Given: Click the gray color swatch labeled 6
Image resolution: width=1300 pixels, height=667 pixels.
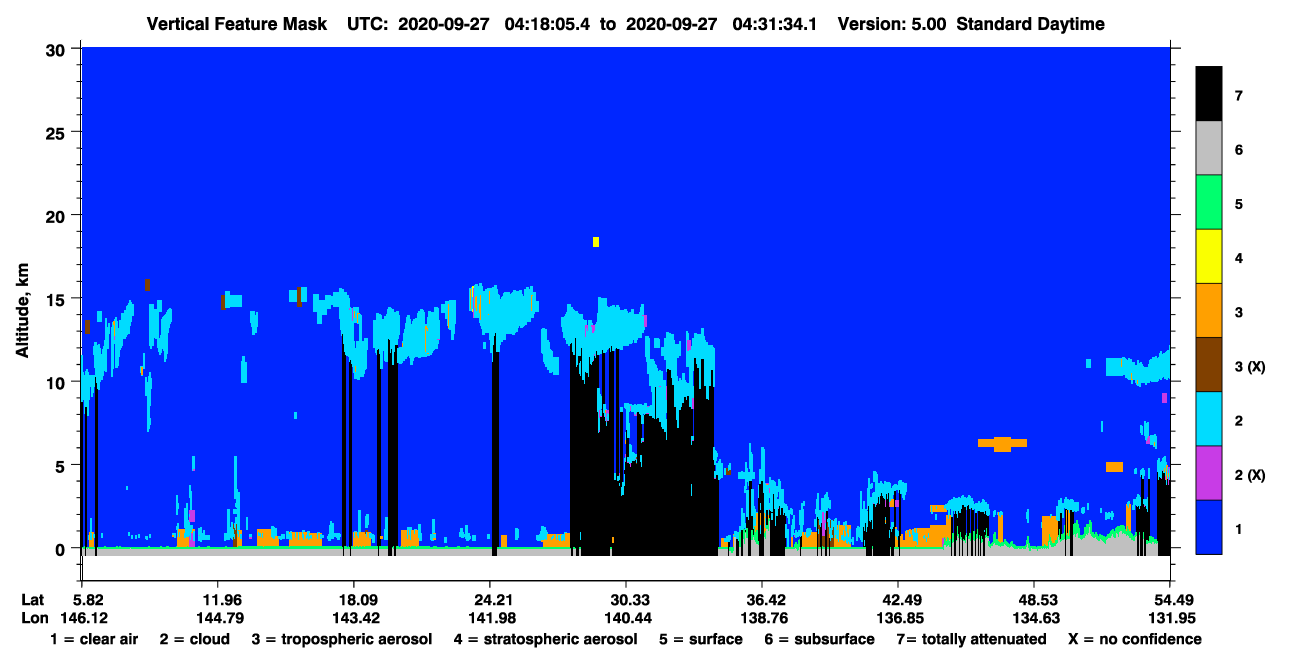Looking at the screenshot, I should click(x=1209, y=149).
